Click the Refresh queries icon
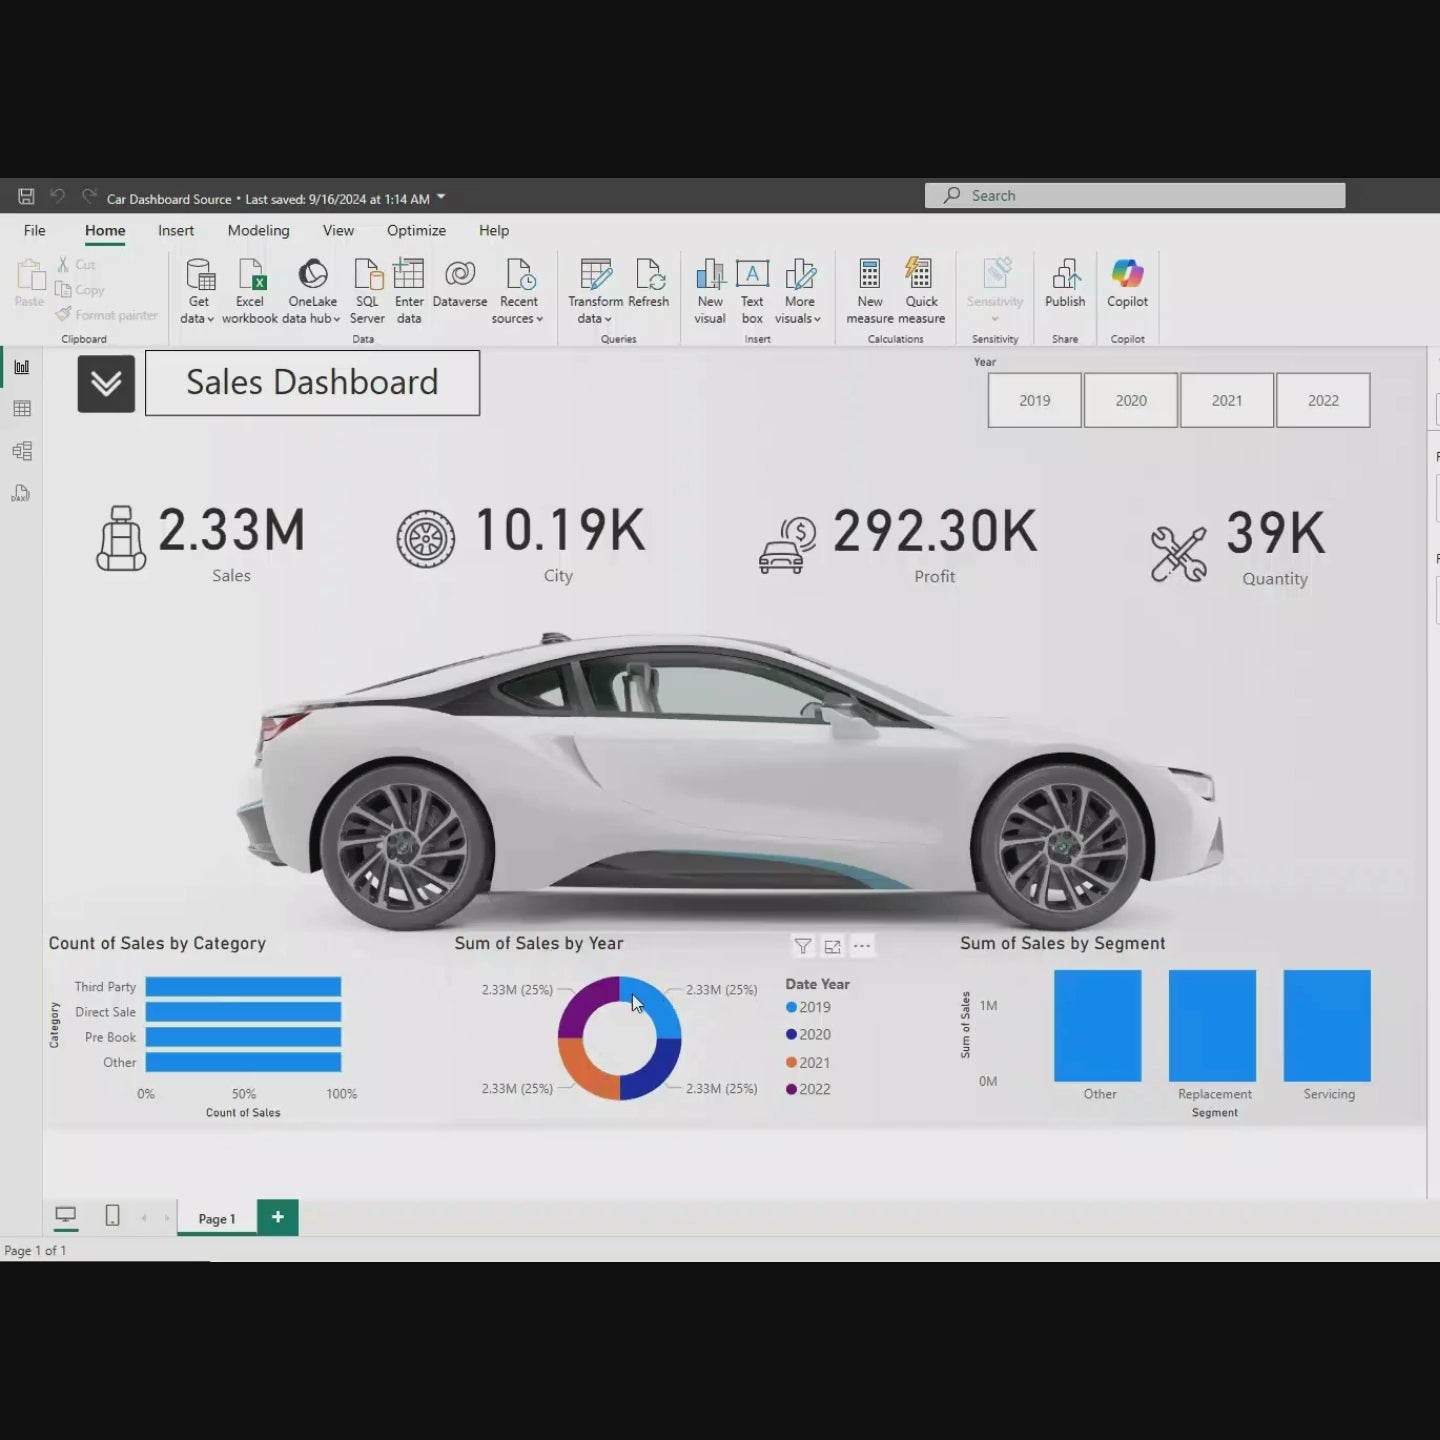 [649, 284]
